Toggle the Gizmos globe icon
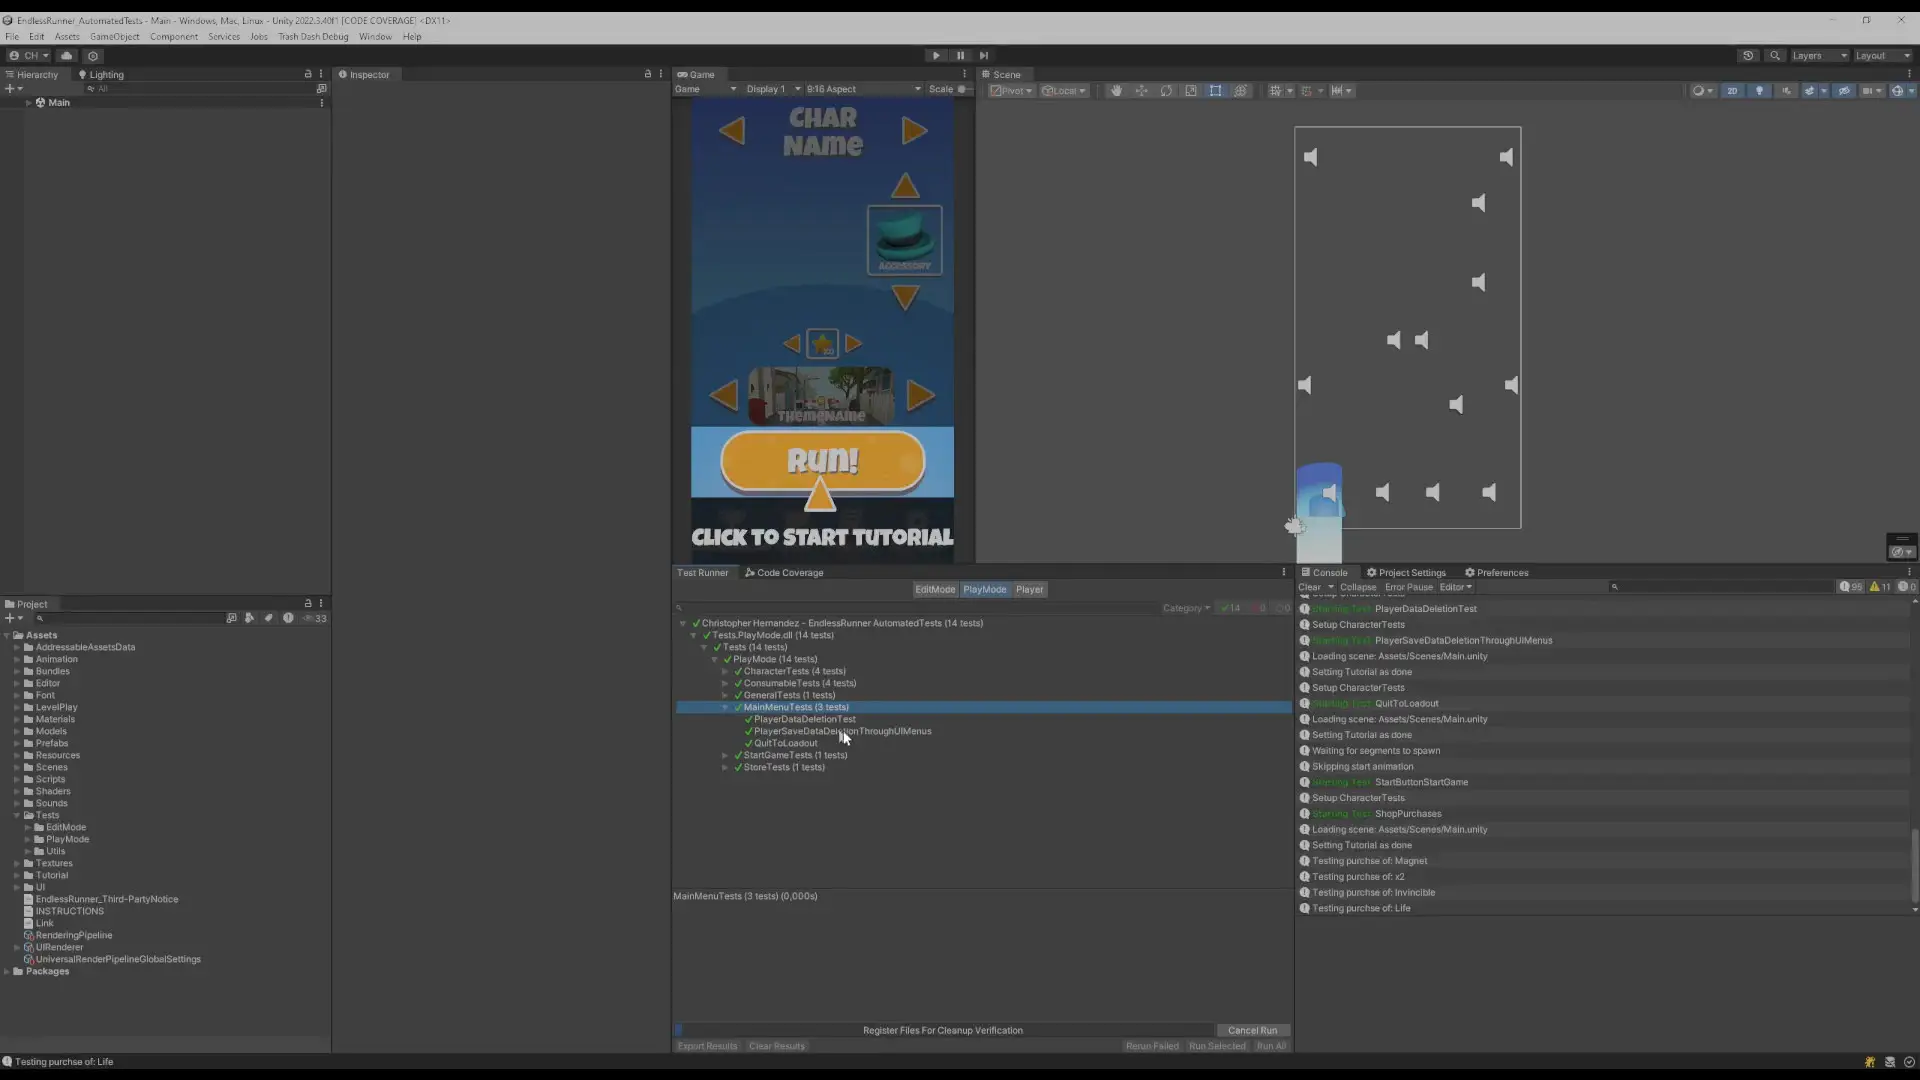 (x=1898, y=91)
